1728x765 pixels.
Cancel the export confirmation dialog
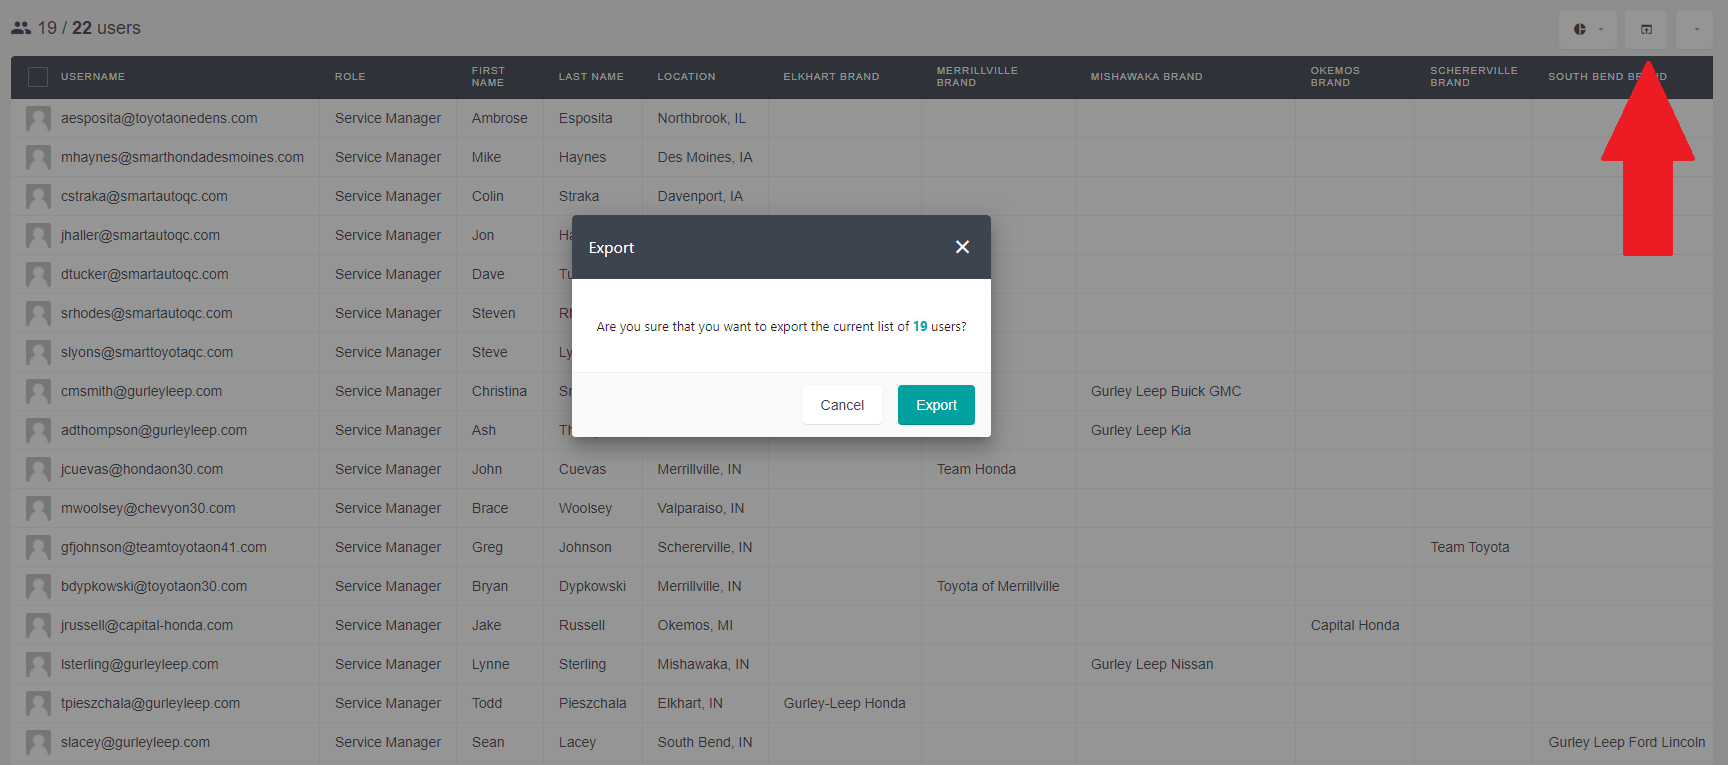842,405
